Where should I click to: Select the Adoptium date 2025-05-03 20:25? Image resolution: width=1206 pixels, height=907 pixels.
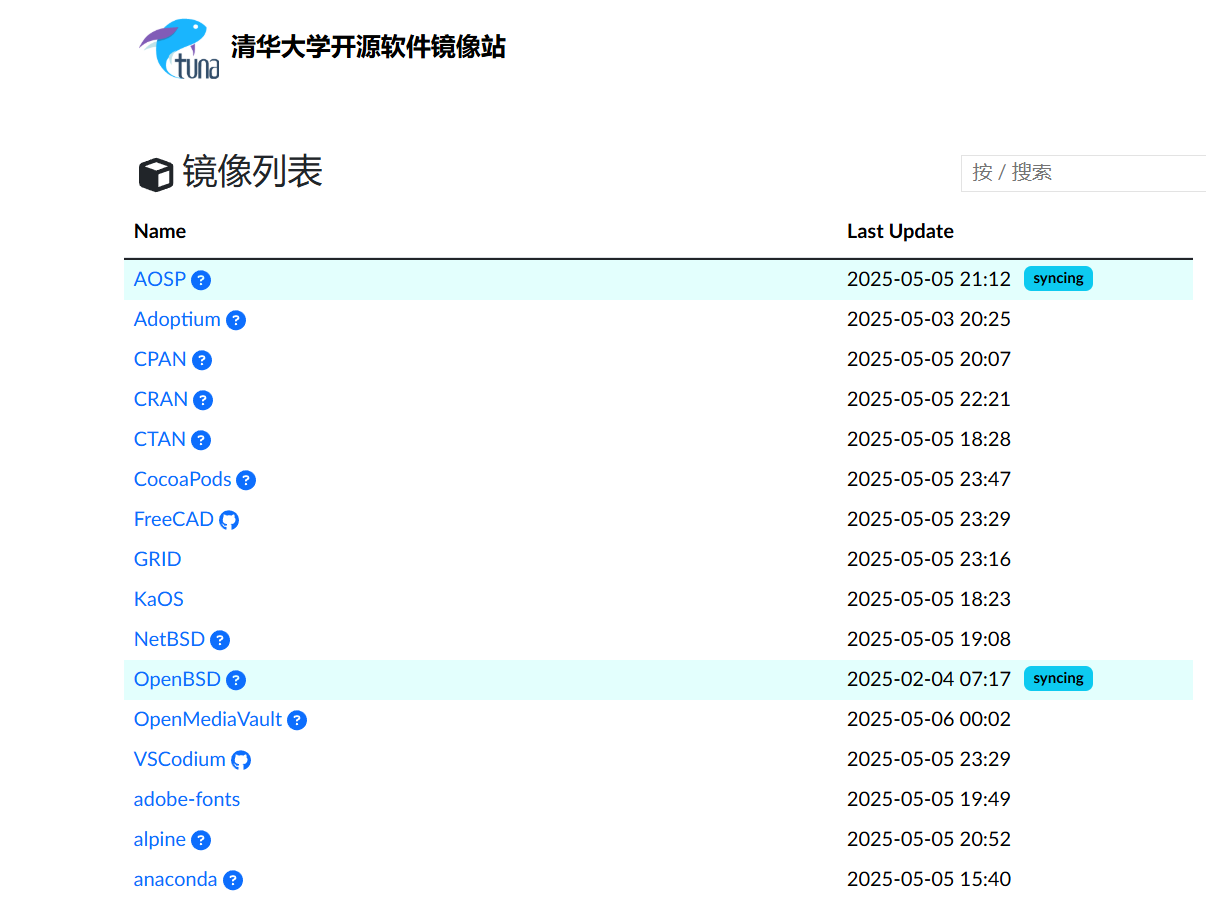tap(929, 319)
